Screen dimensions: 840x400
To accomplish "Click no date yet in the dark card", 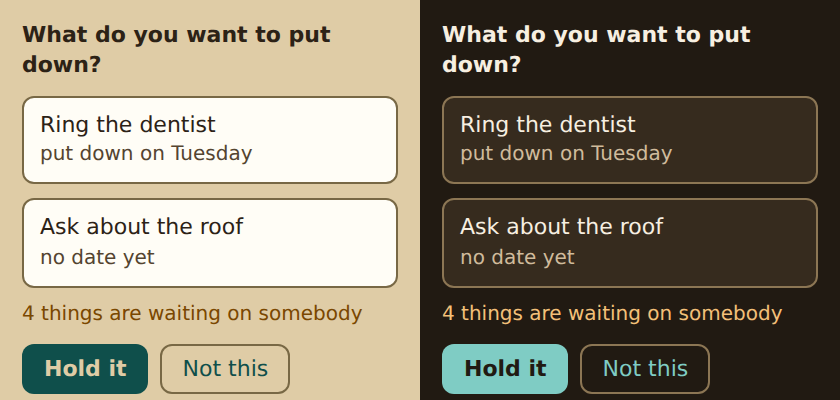I will click(518, 258).
